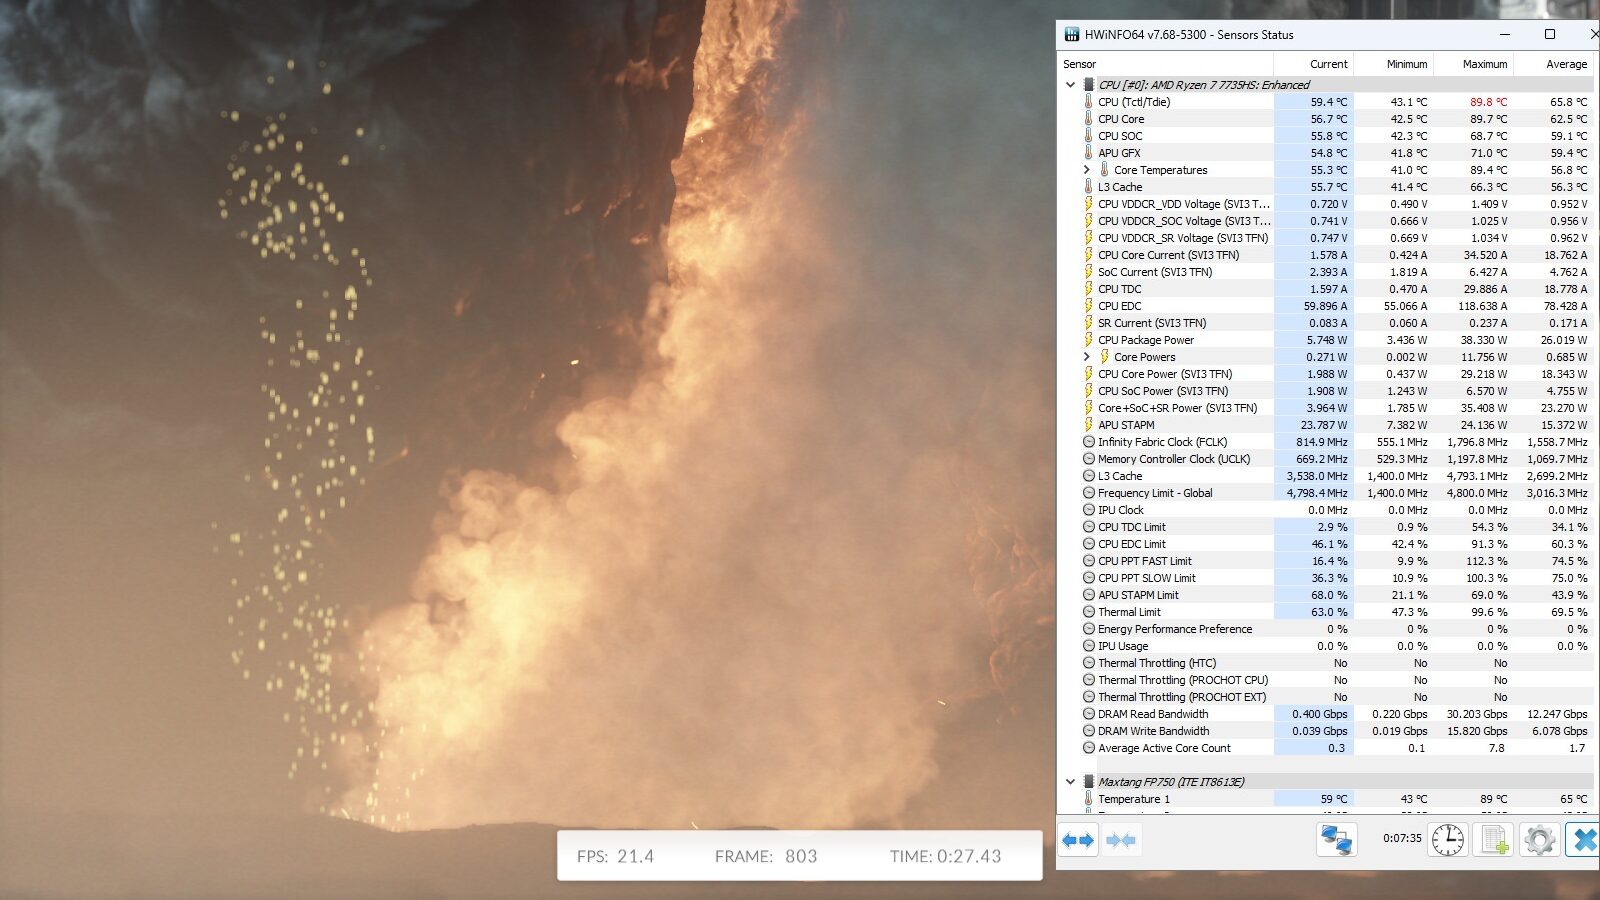Maximize the HWiNFO64 Sensors Status window
The width and height of the screenshot is (1600, 900).
[1550, 34]
